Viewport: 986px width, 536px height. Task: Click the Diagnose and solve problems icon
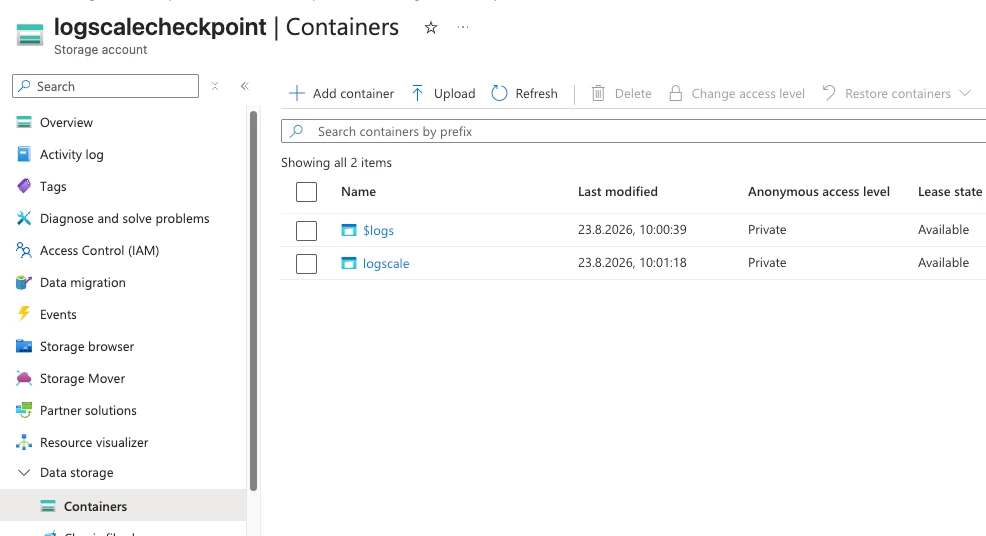[24, 218]
